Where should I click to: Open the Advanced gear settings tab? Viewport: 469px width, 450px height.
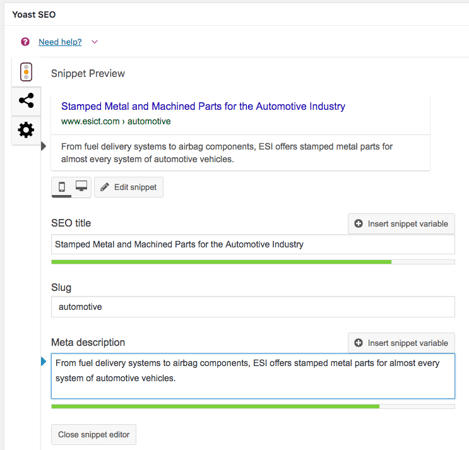click(x=26, y=130)
